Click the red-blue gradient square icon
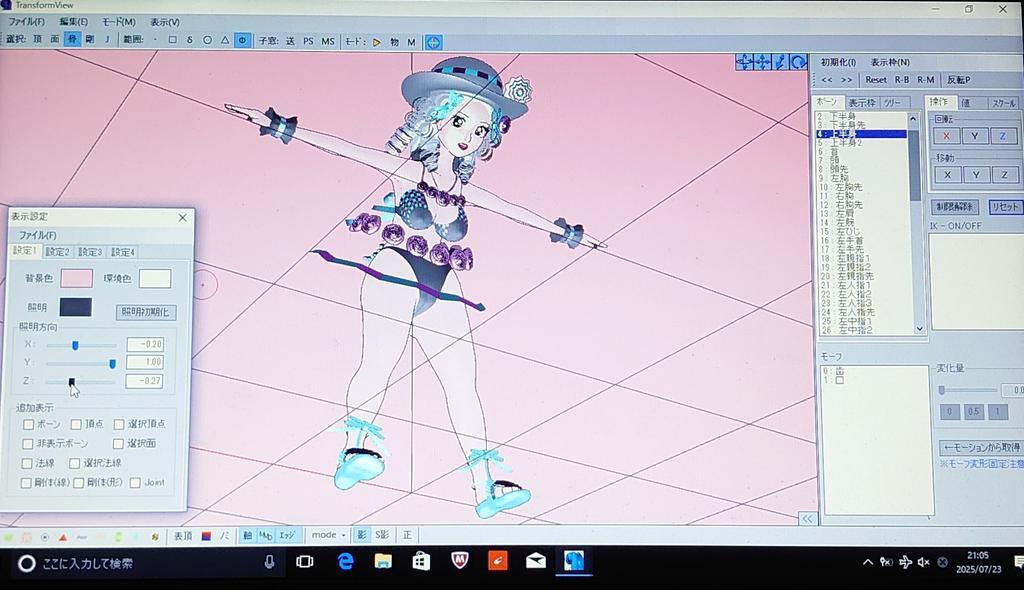The width and height of the screenshot is (1024, 590). pyautogui.click(x=206, y=536)
